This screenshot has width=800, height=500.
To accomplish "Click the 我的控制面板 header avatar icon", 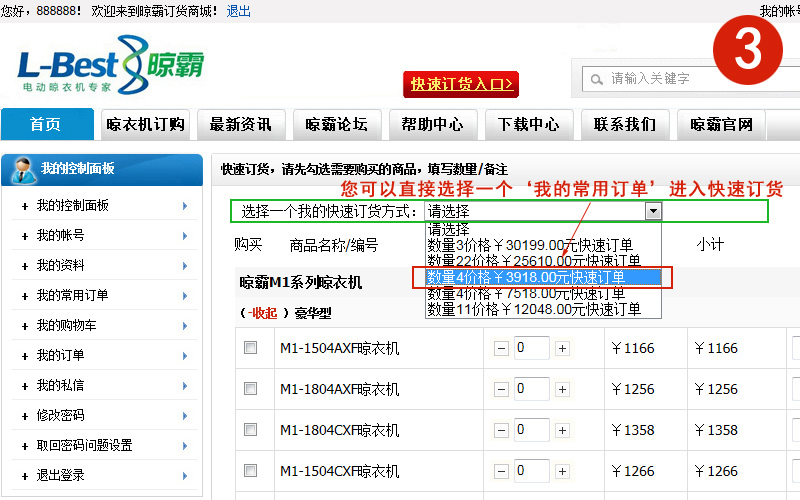I will point(22,170).
